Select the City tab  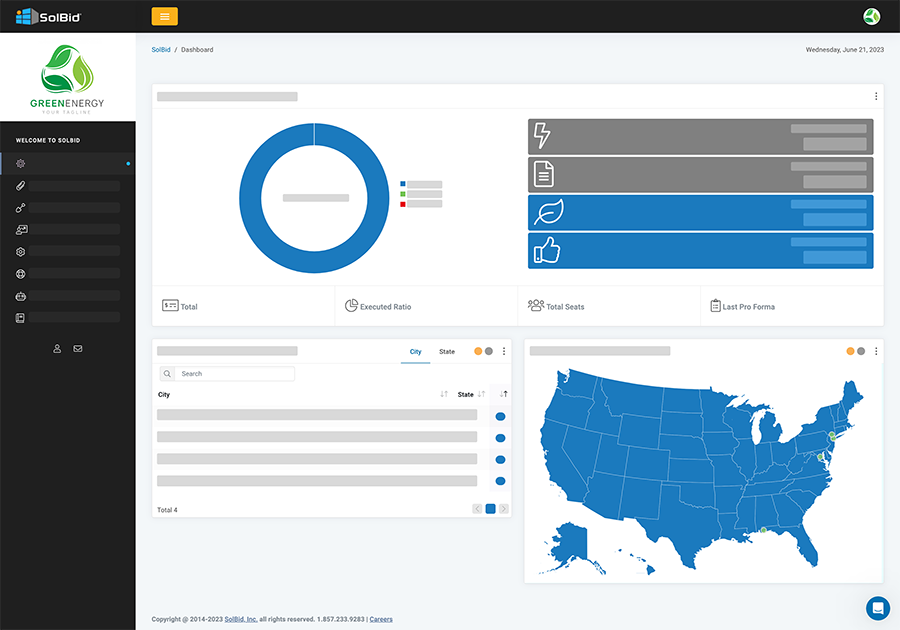click(x=415, y=352)
